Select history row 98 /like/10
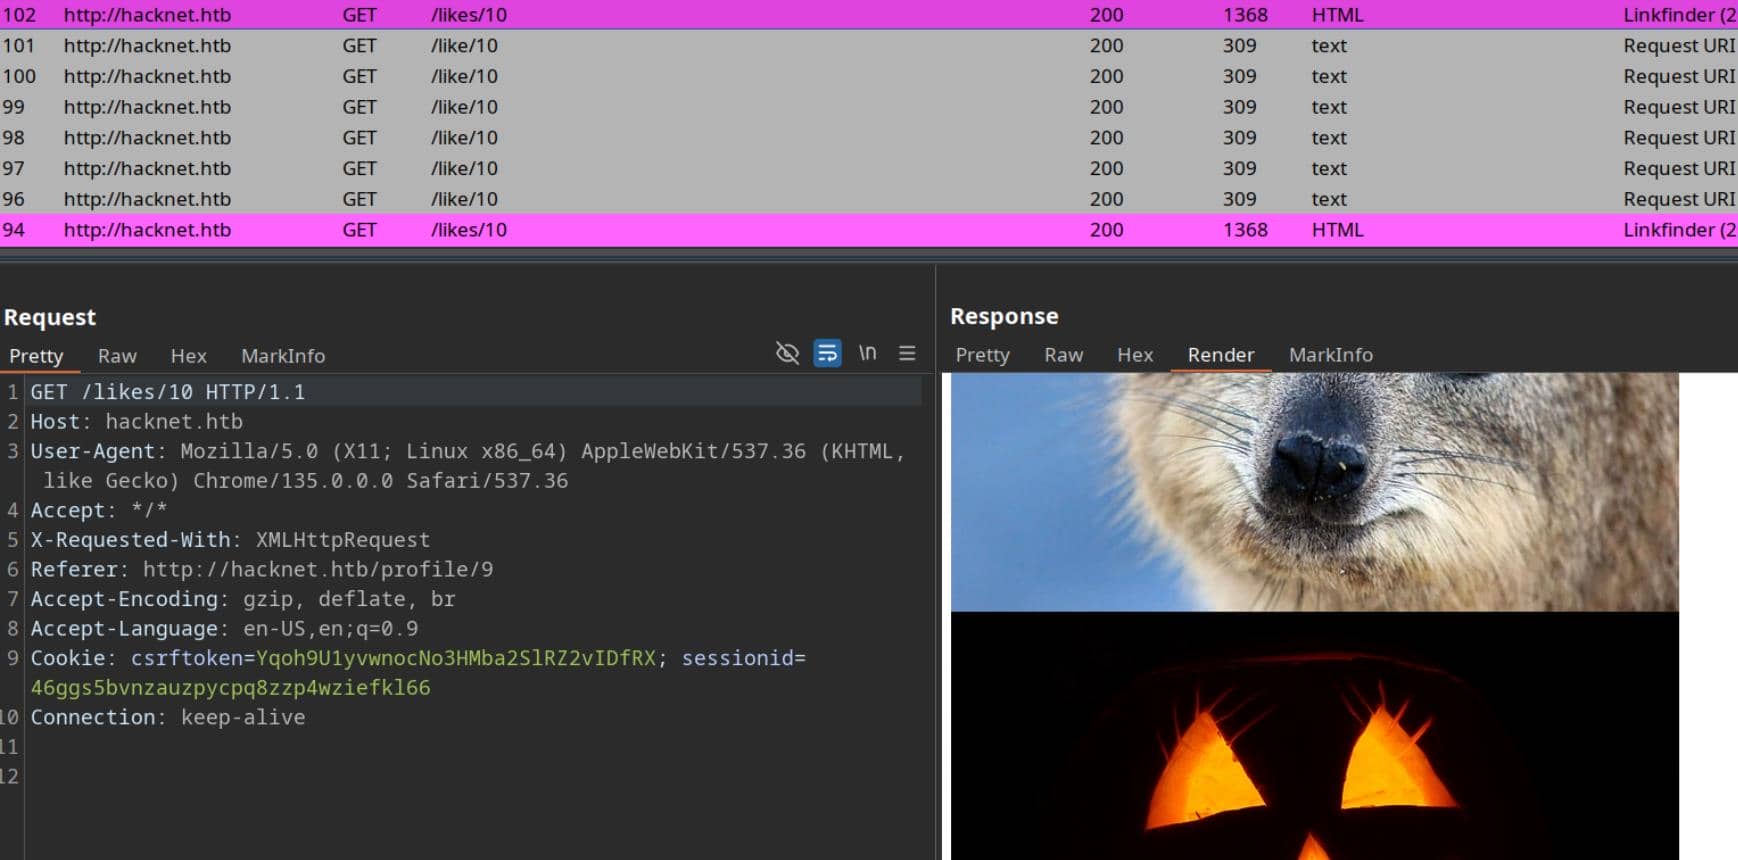Image resolution: width=1738 pixels, height=860 pixels. (869, 138)
